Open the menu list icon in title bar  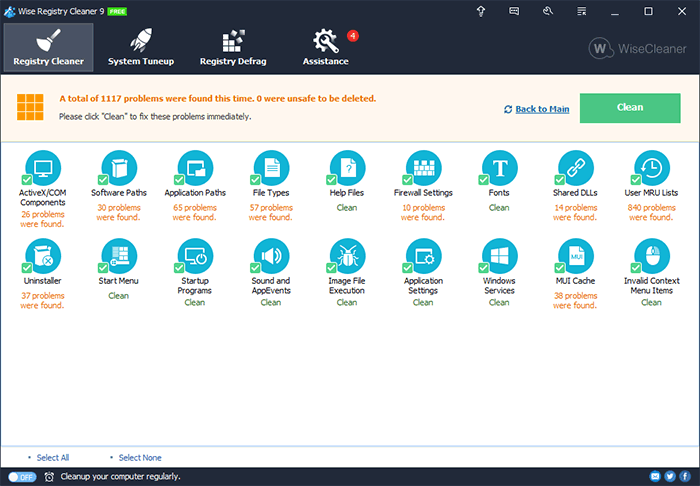coord(581,11)
